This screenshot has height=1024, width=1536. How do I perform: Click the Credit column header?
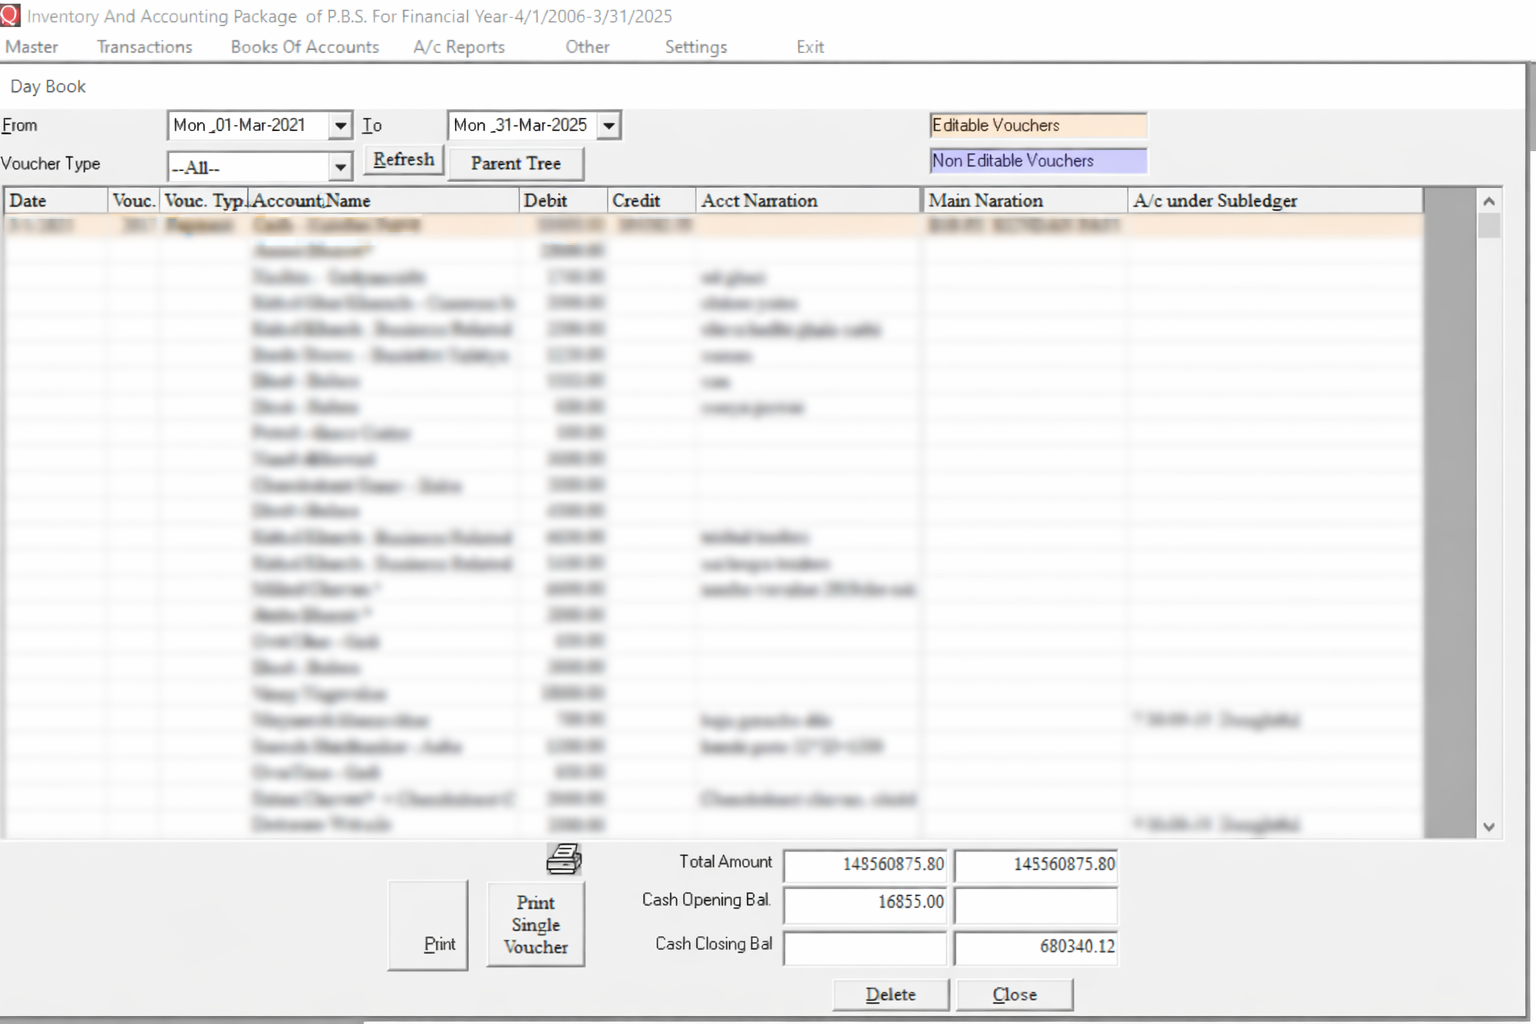point(651,200)
